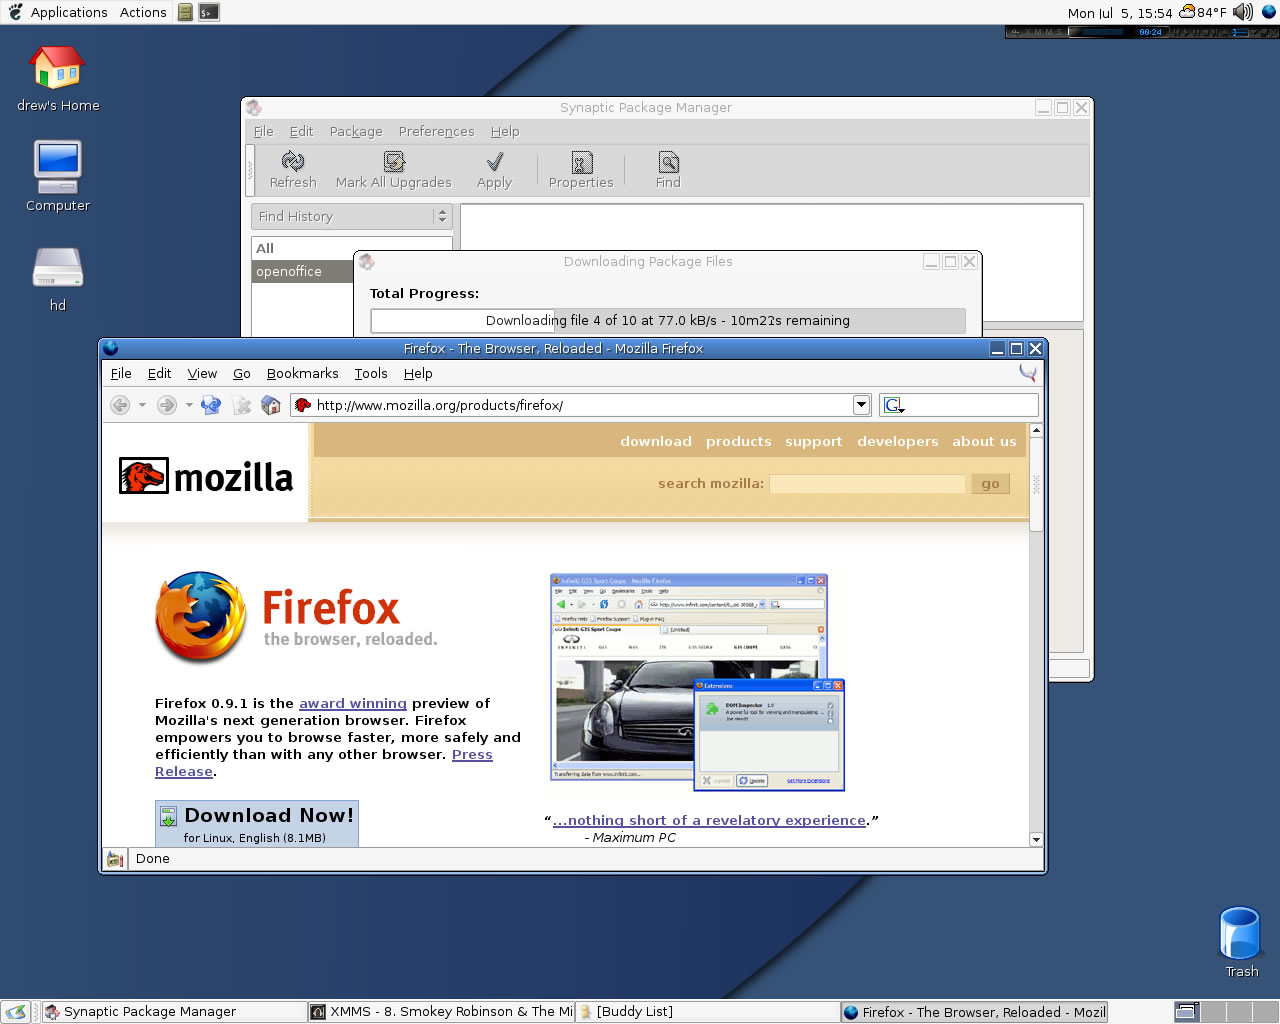The image size is (1280, 1024).
Task: Open Back button history dropdown arrow
Action: (x=142, y=405)
